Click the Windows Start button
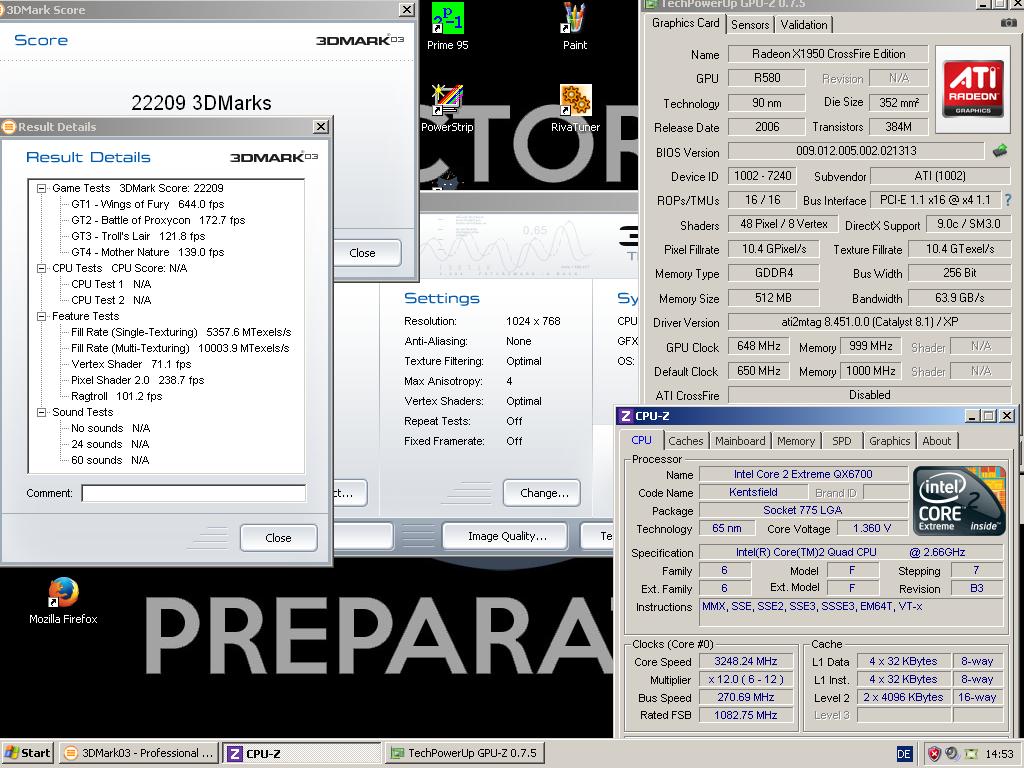This screenshot has height=768, width=1024. [x=27, y=753]
